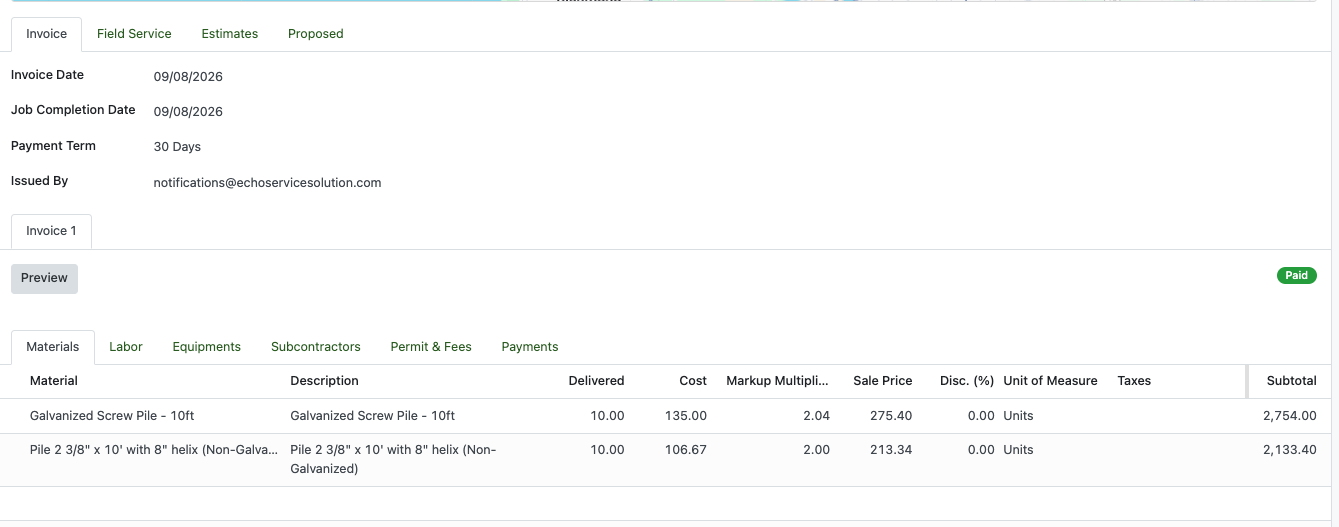Open the Permit & Fees tab
The height and width of the screenshot is (527, 1339).
click(431, 347)
